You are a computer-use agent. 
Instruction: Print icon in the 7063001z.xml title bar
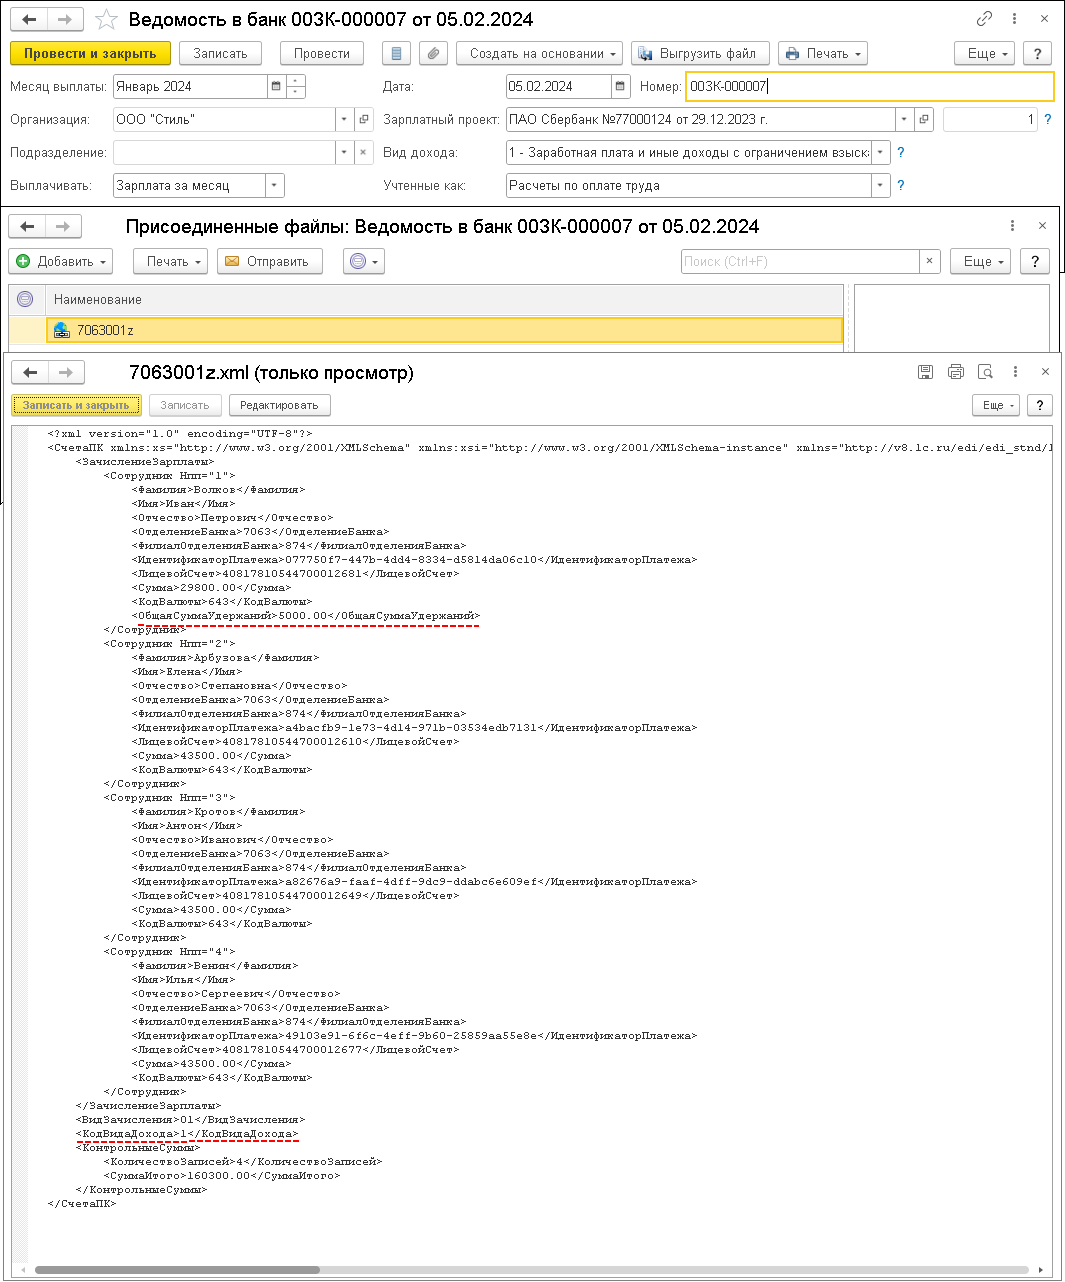pos(956,372)
